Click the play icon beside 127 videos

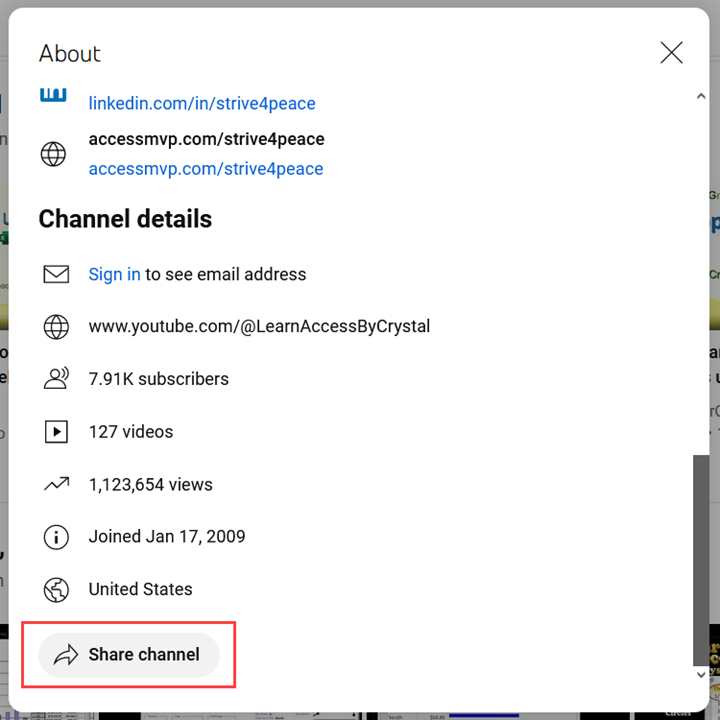pos(56,432)
